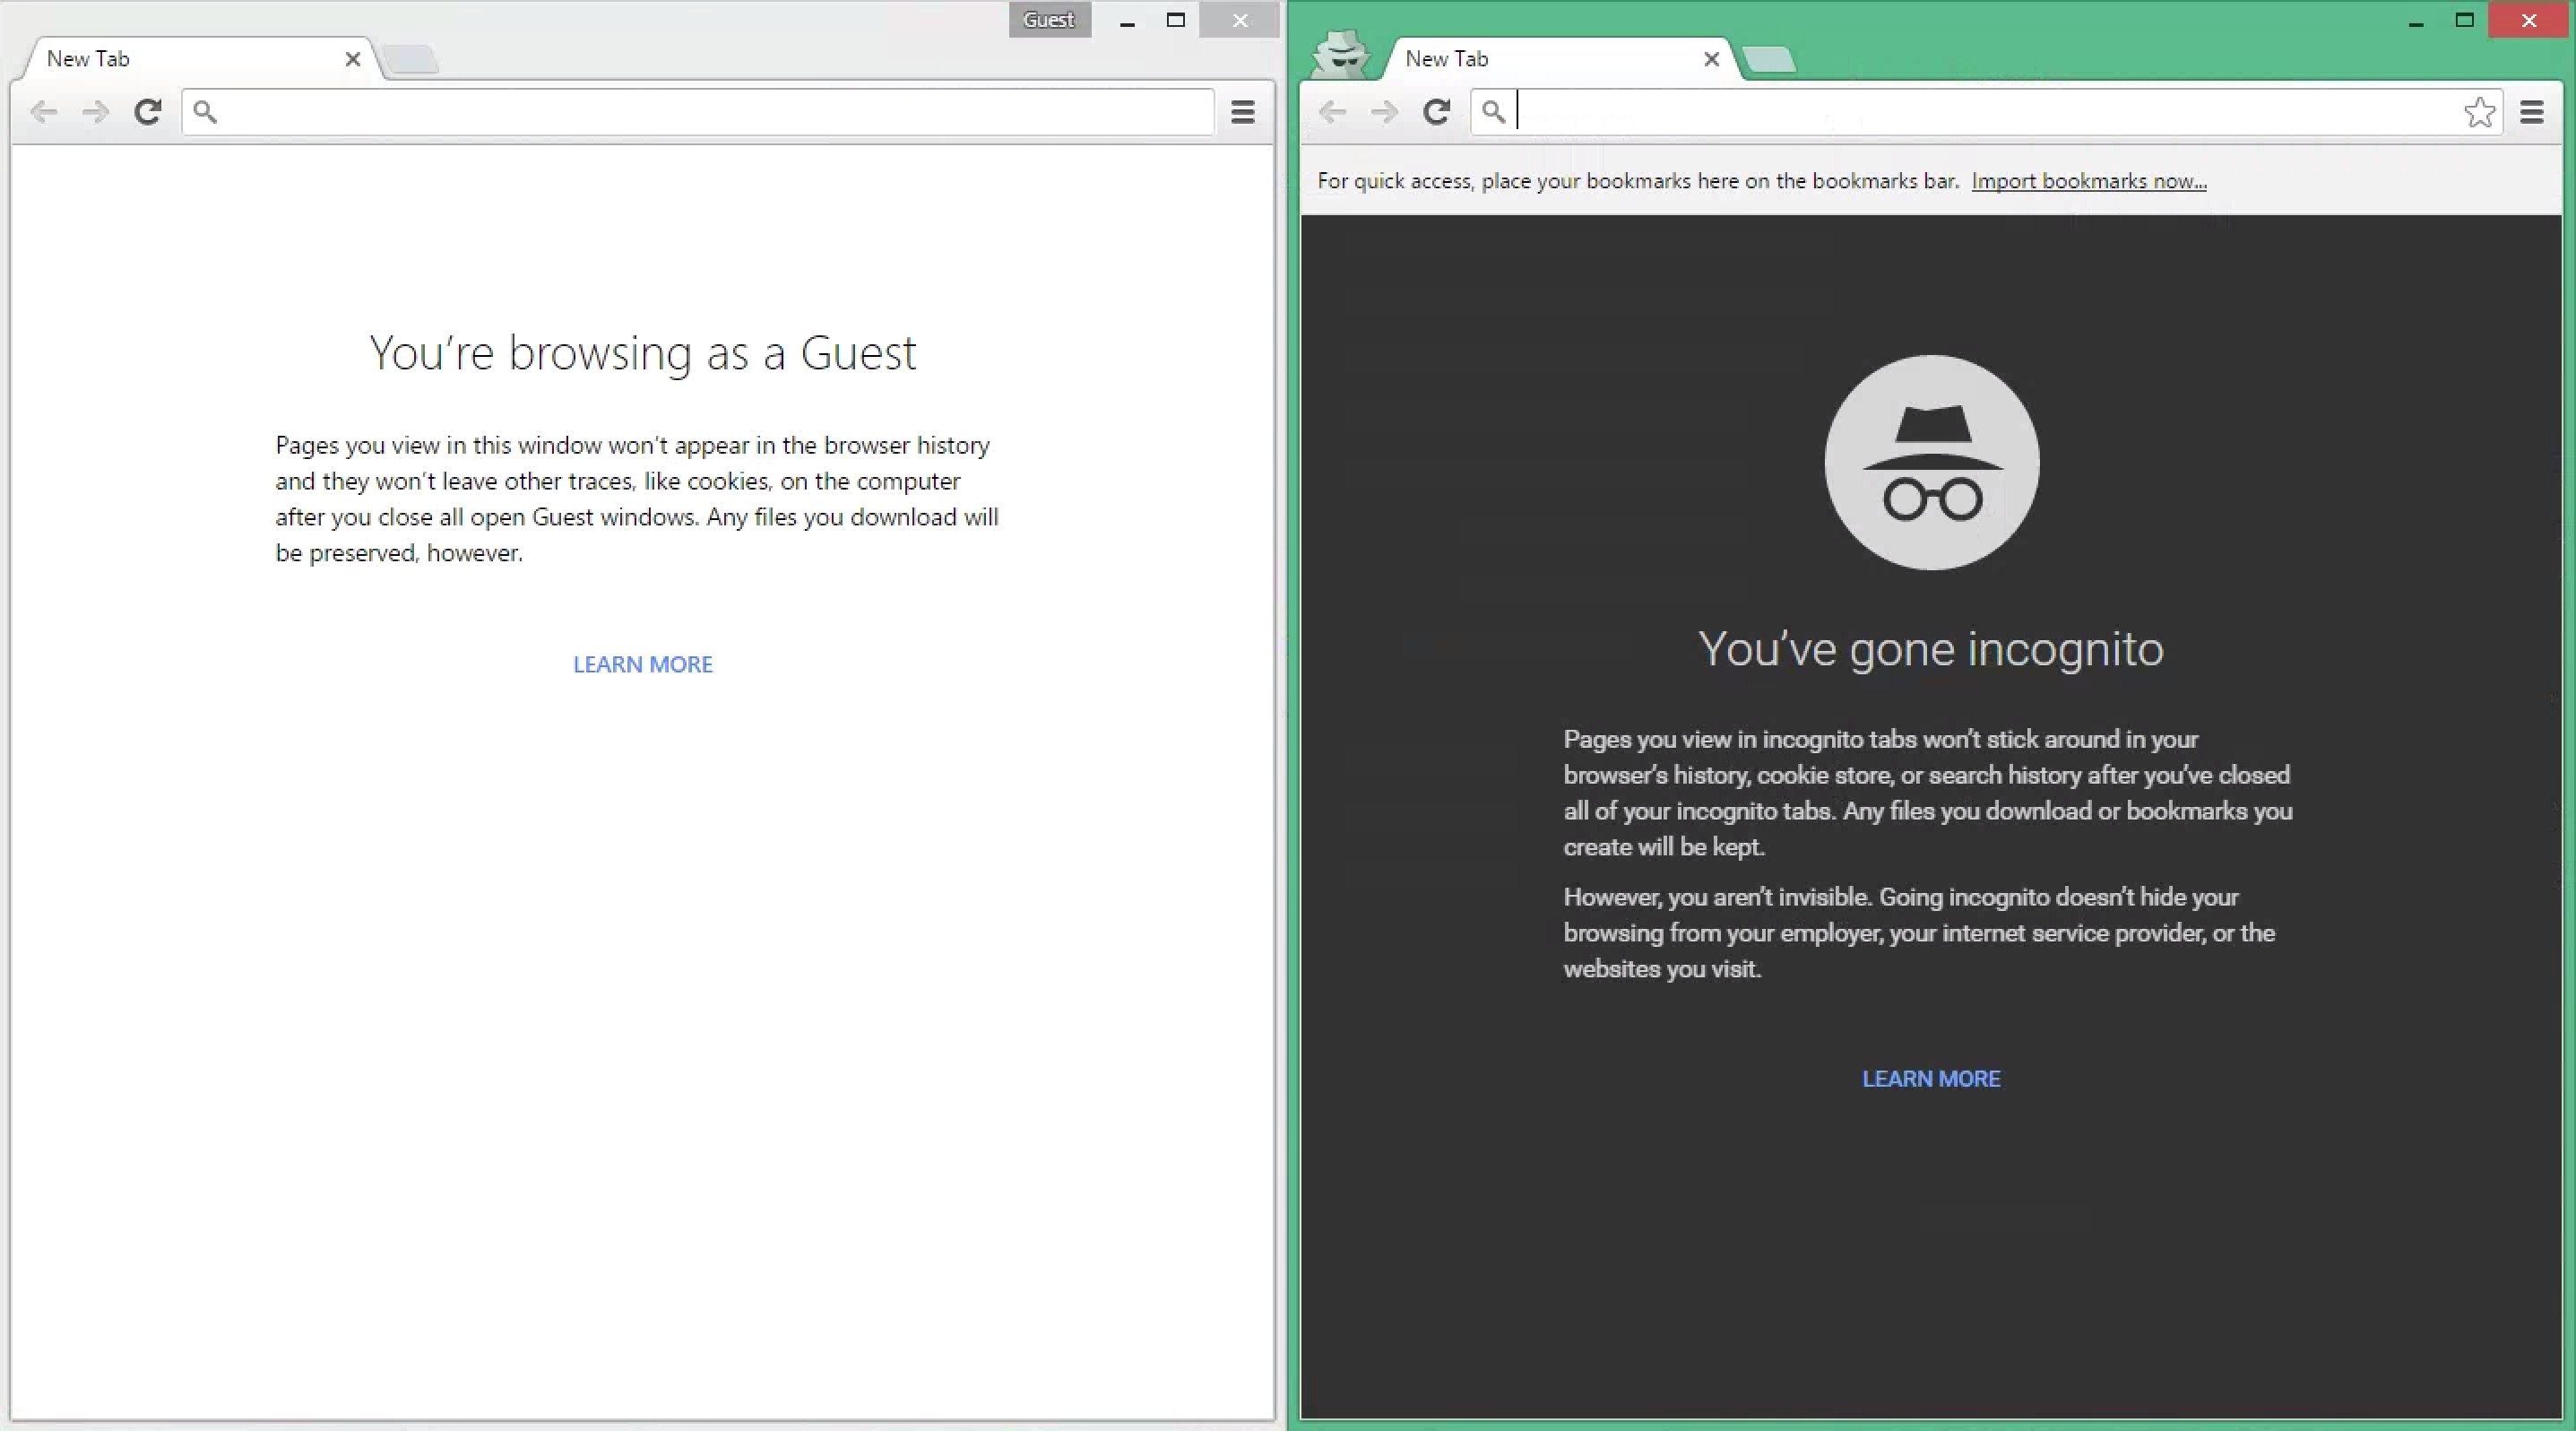Bookmark the incognito page with the star icon
The height and width of the screenshot is (1431, 2576).
click(x=2480, y=112)
